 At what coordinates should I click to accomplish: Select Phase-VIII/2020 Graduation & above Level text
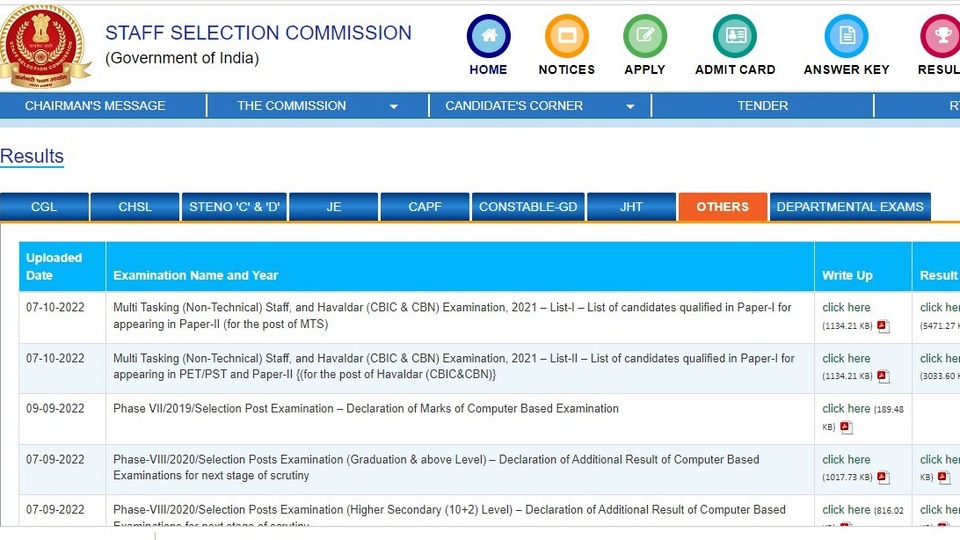(436, 467)
